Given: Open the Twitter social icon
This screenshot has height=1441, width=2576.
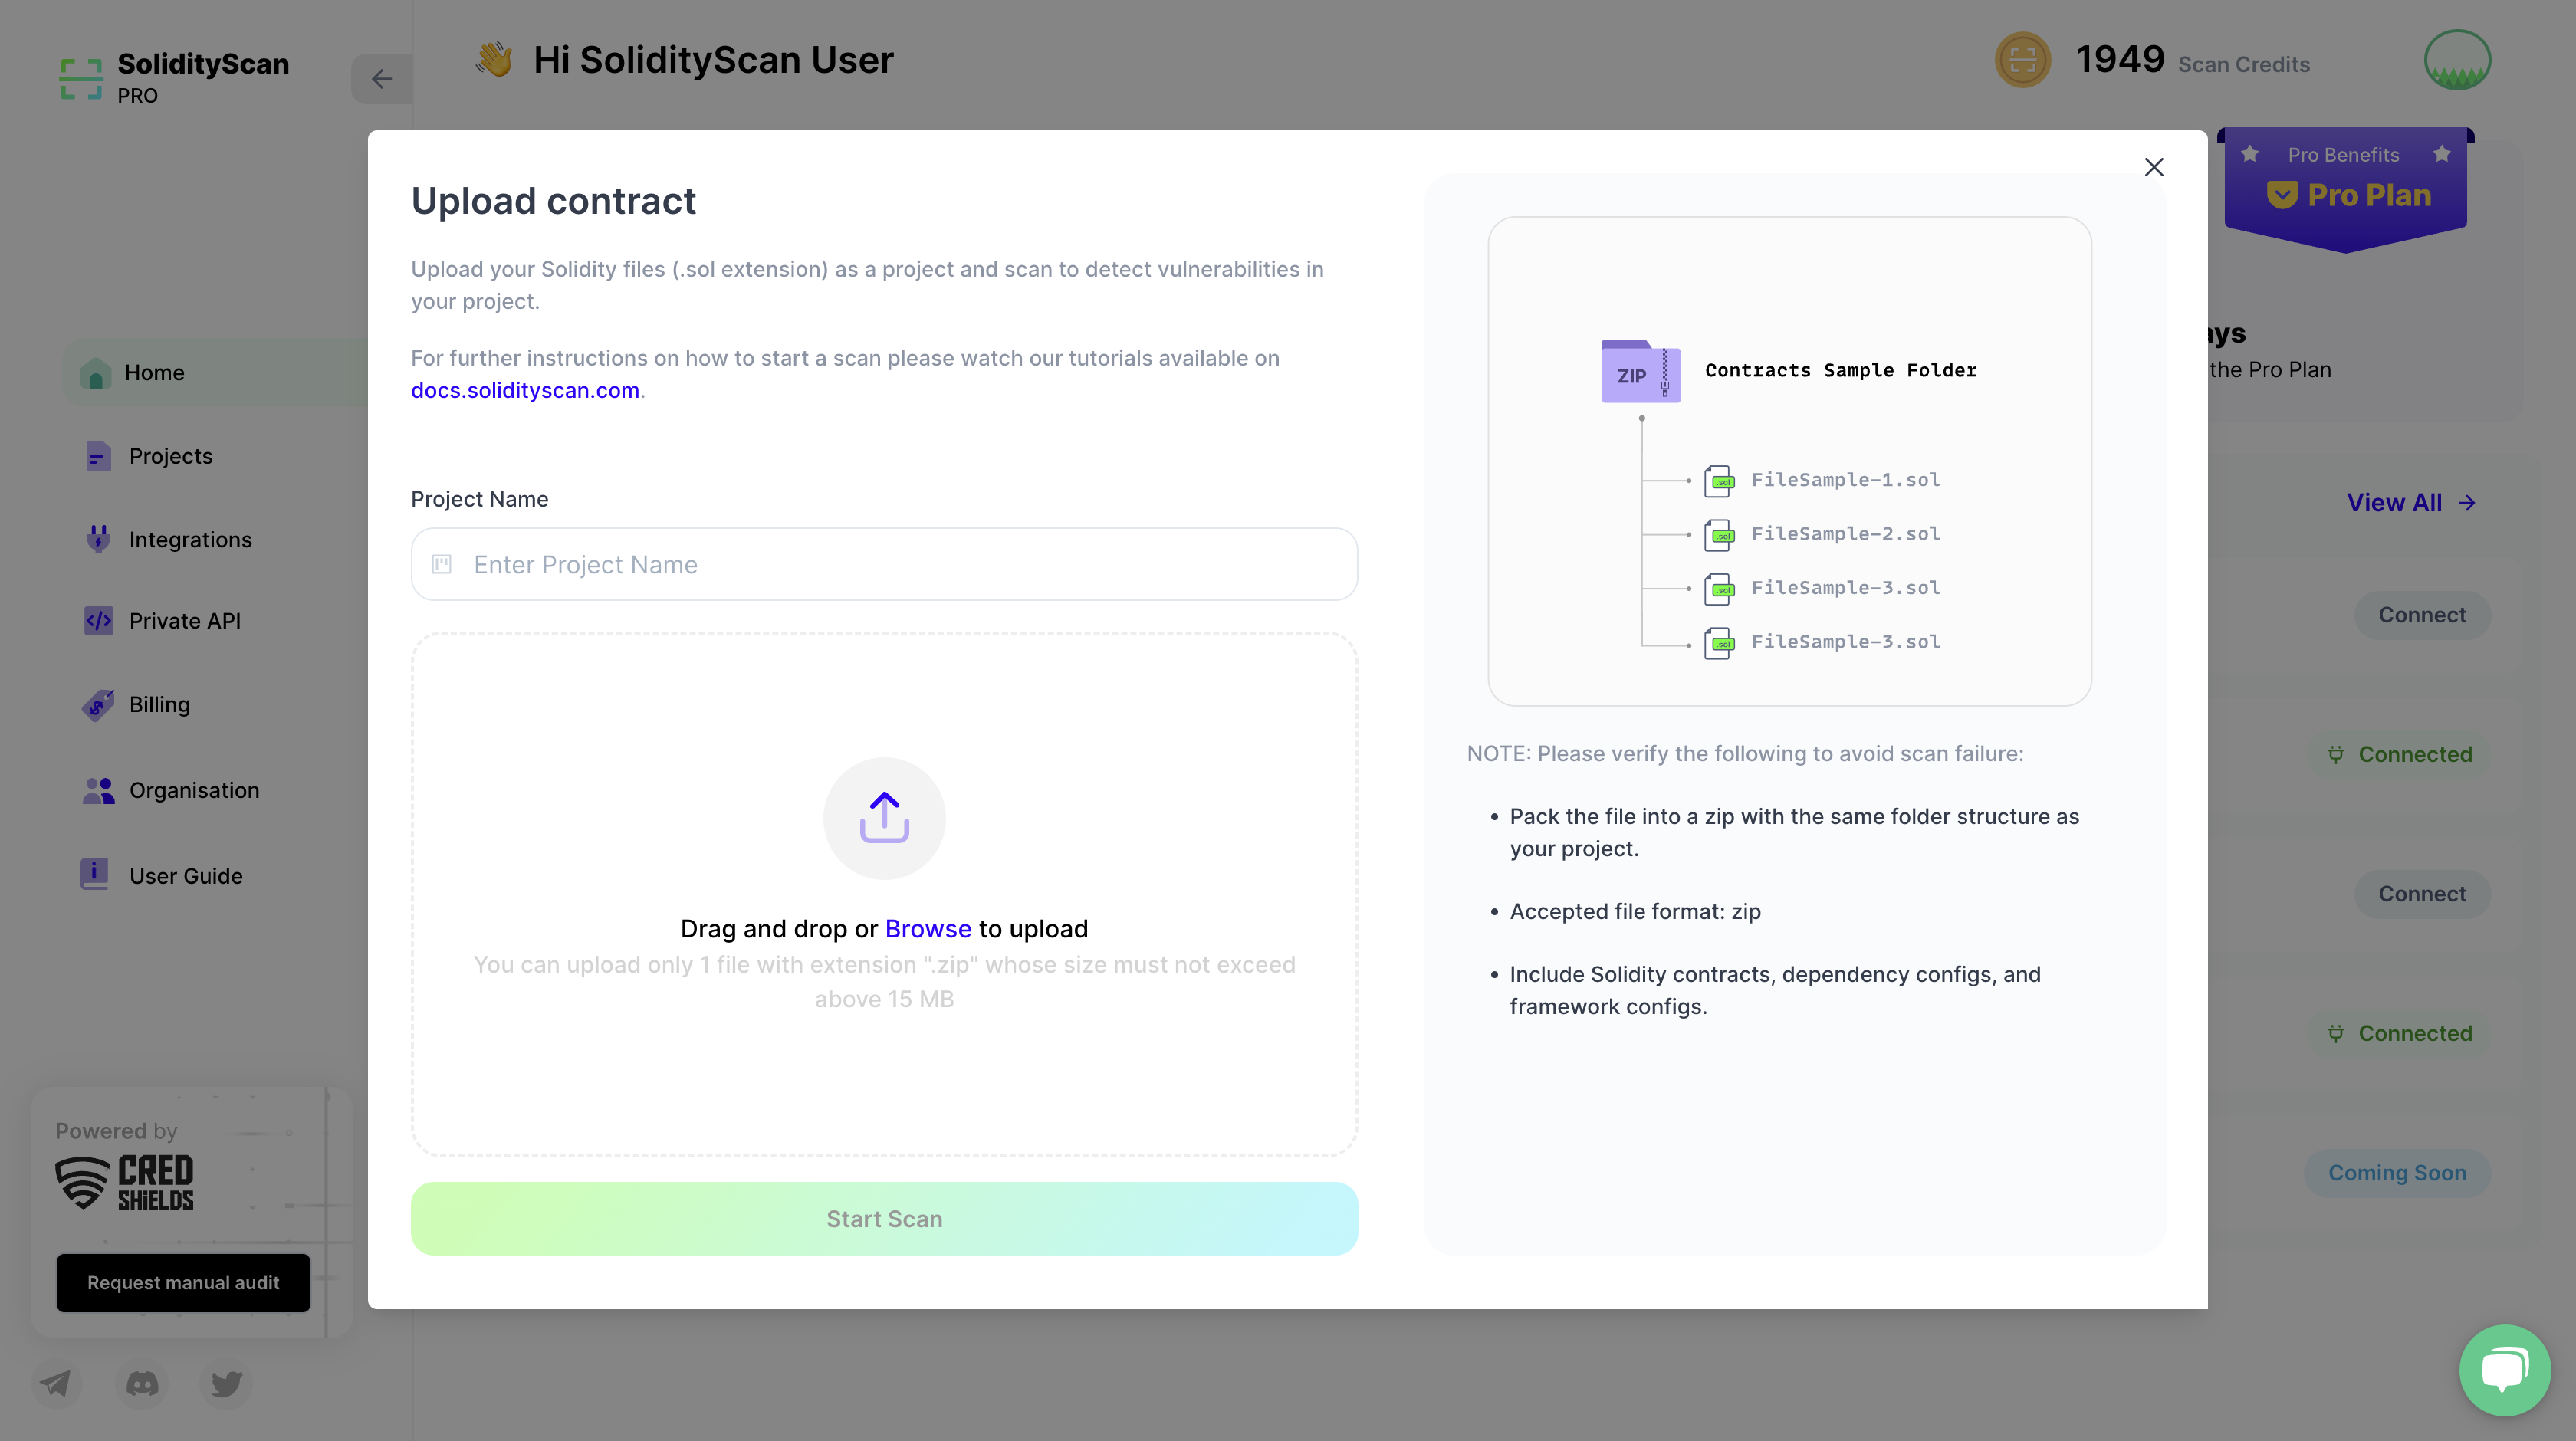Looking at the screenshot, I should coord(226,1383).
